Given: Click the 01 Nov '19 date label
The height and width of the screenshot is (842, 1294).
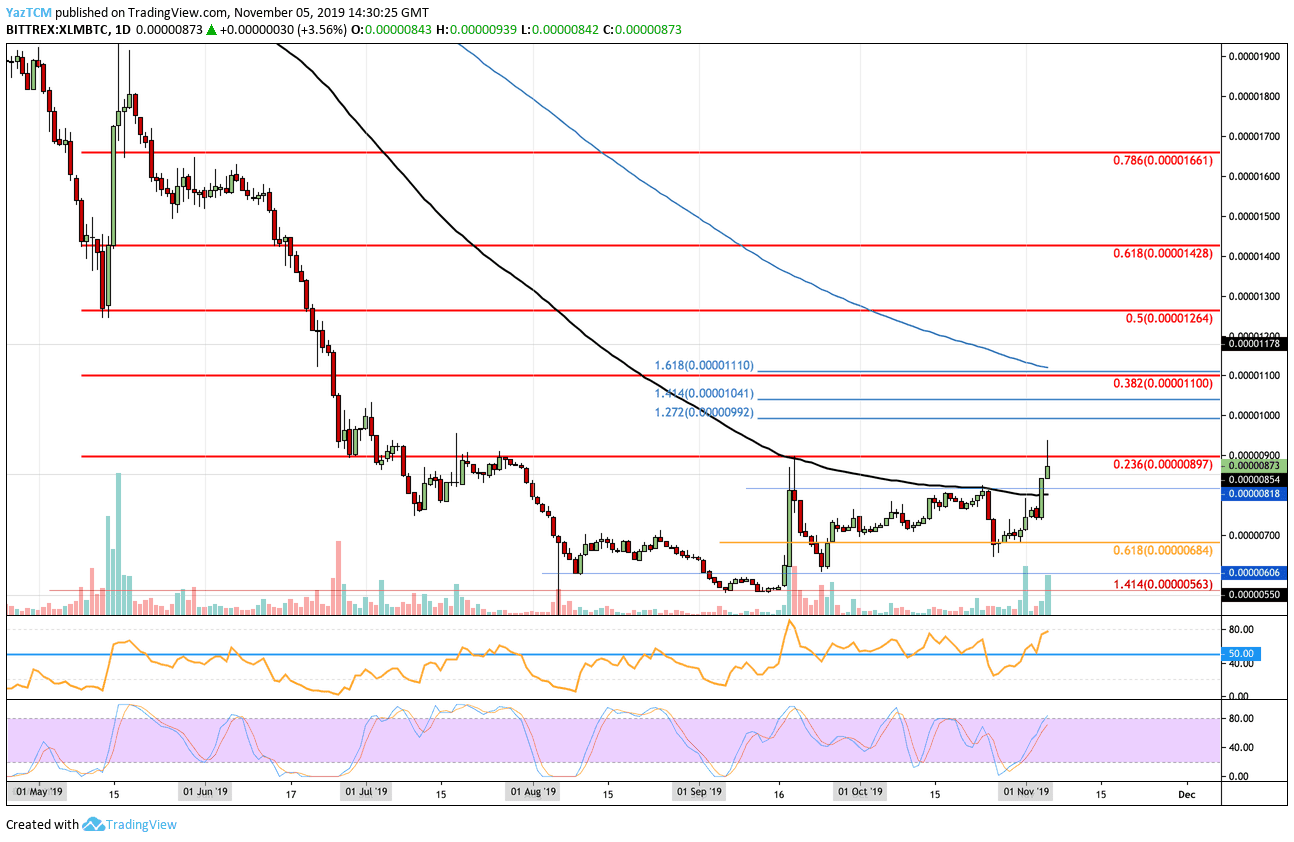Looking at the screenshot, I should [x=1028, y=792].
